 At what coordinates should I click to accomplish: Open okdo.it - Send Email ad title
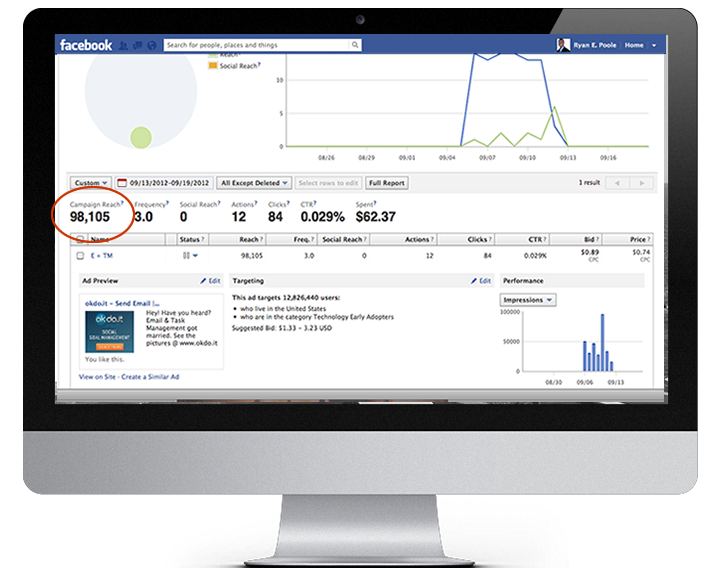[x=122, y=303]
